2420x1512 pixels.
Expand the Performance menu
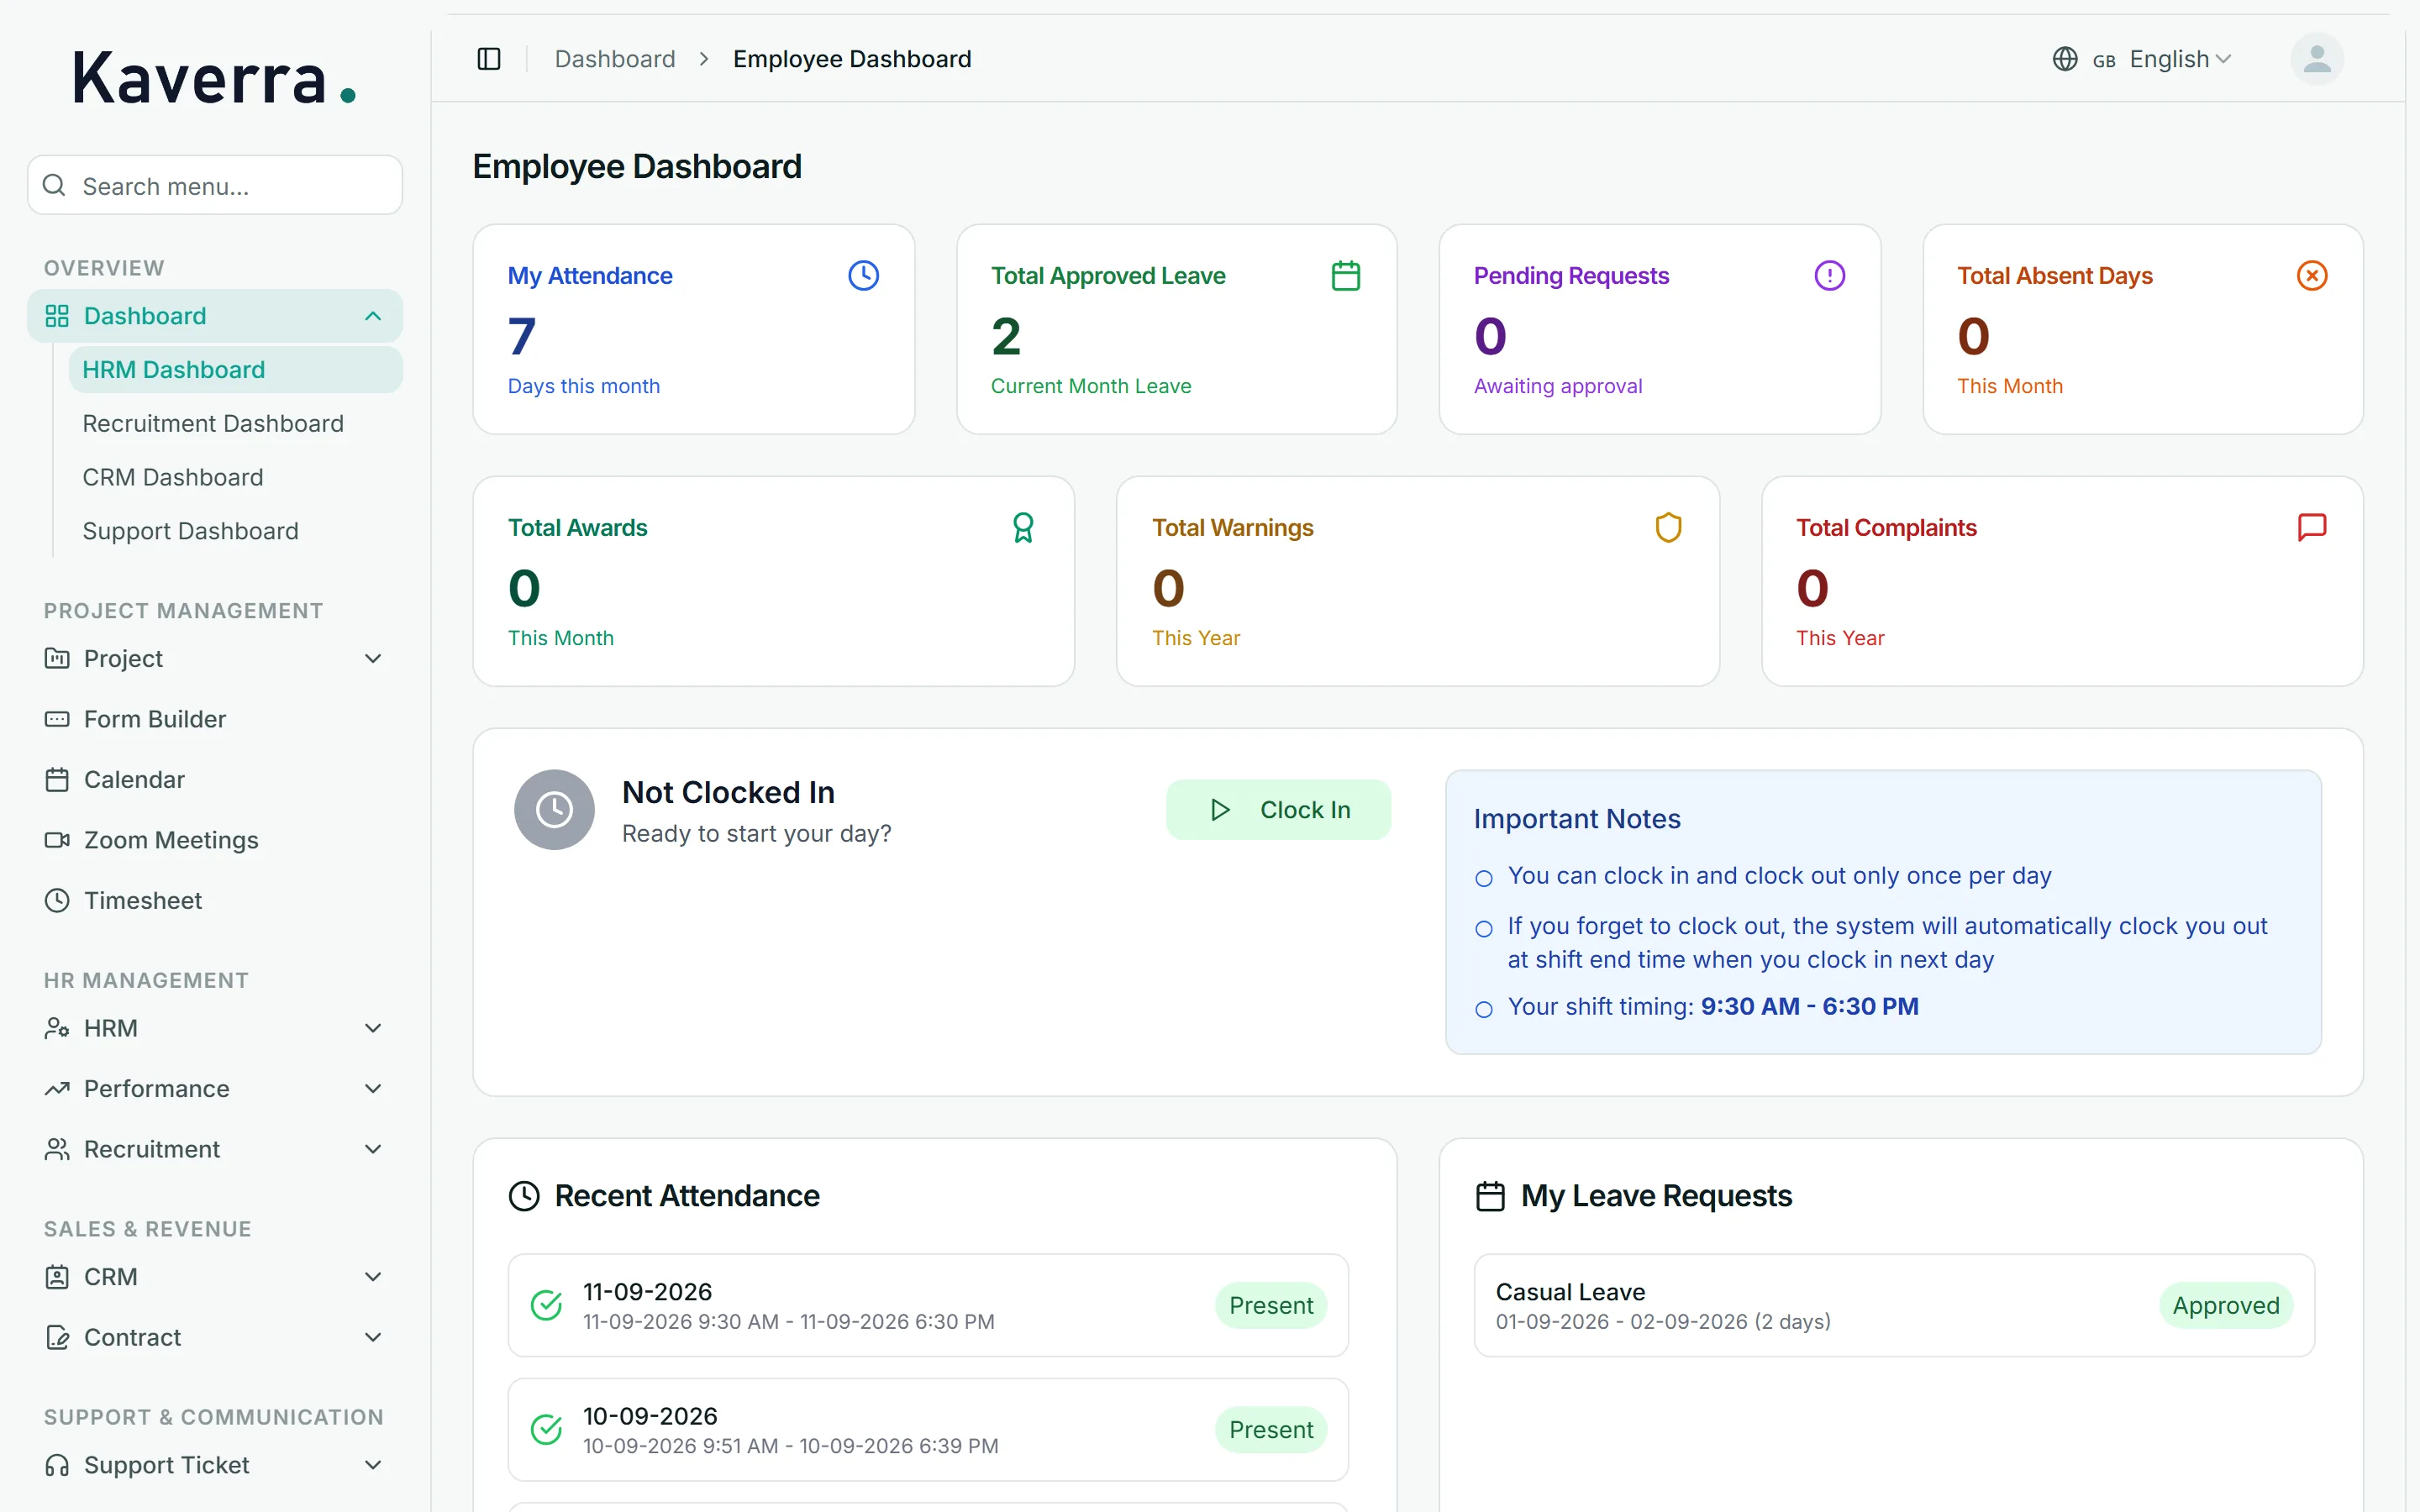215,1088
